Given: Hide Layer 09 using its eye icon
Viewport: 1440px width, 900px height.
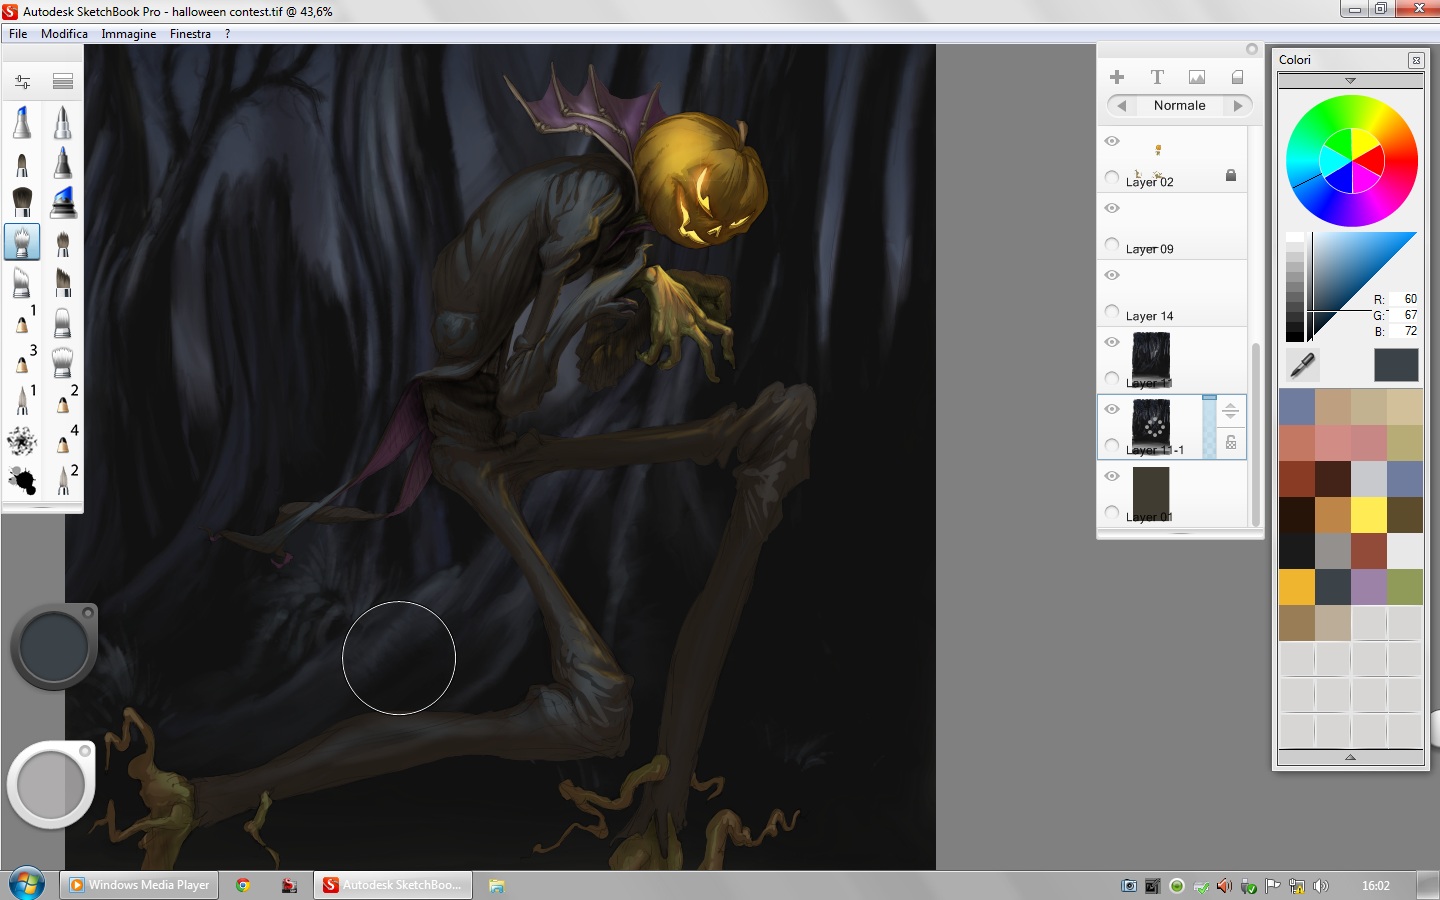Looking at the screenshot, I should pyautogui.click(x=1112, y=208).
